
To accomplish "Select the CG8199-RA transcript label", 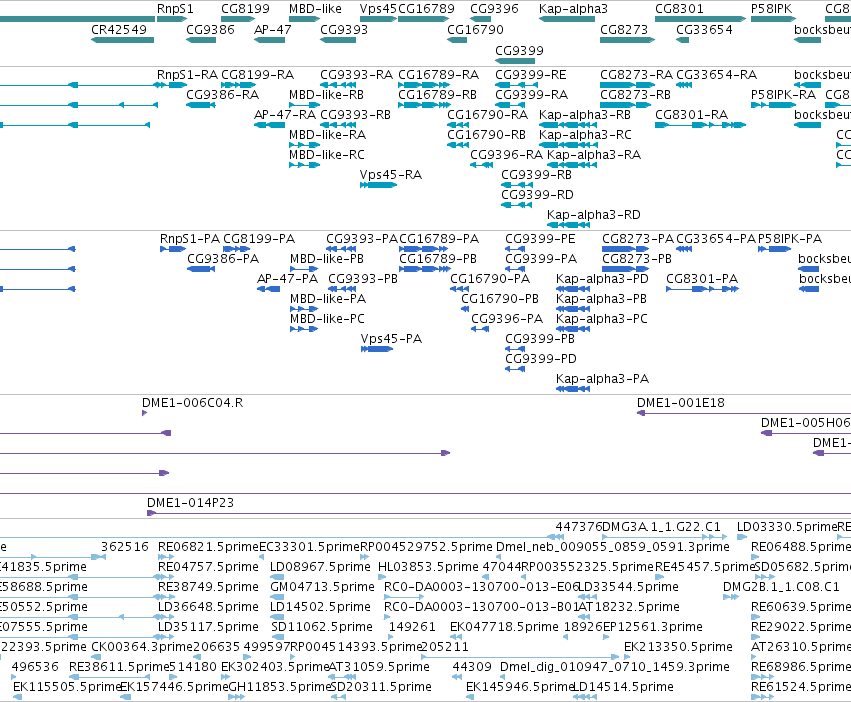I will (x=257, y=74).
